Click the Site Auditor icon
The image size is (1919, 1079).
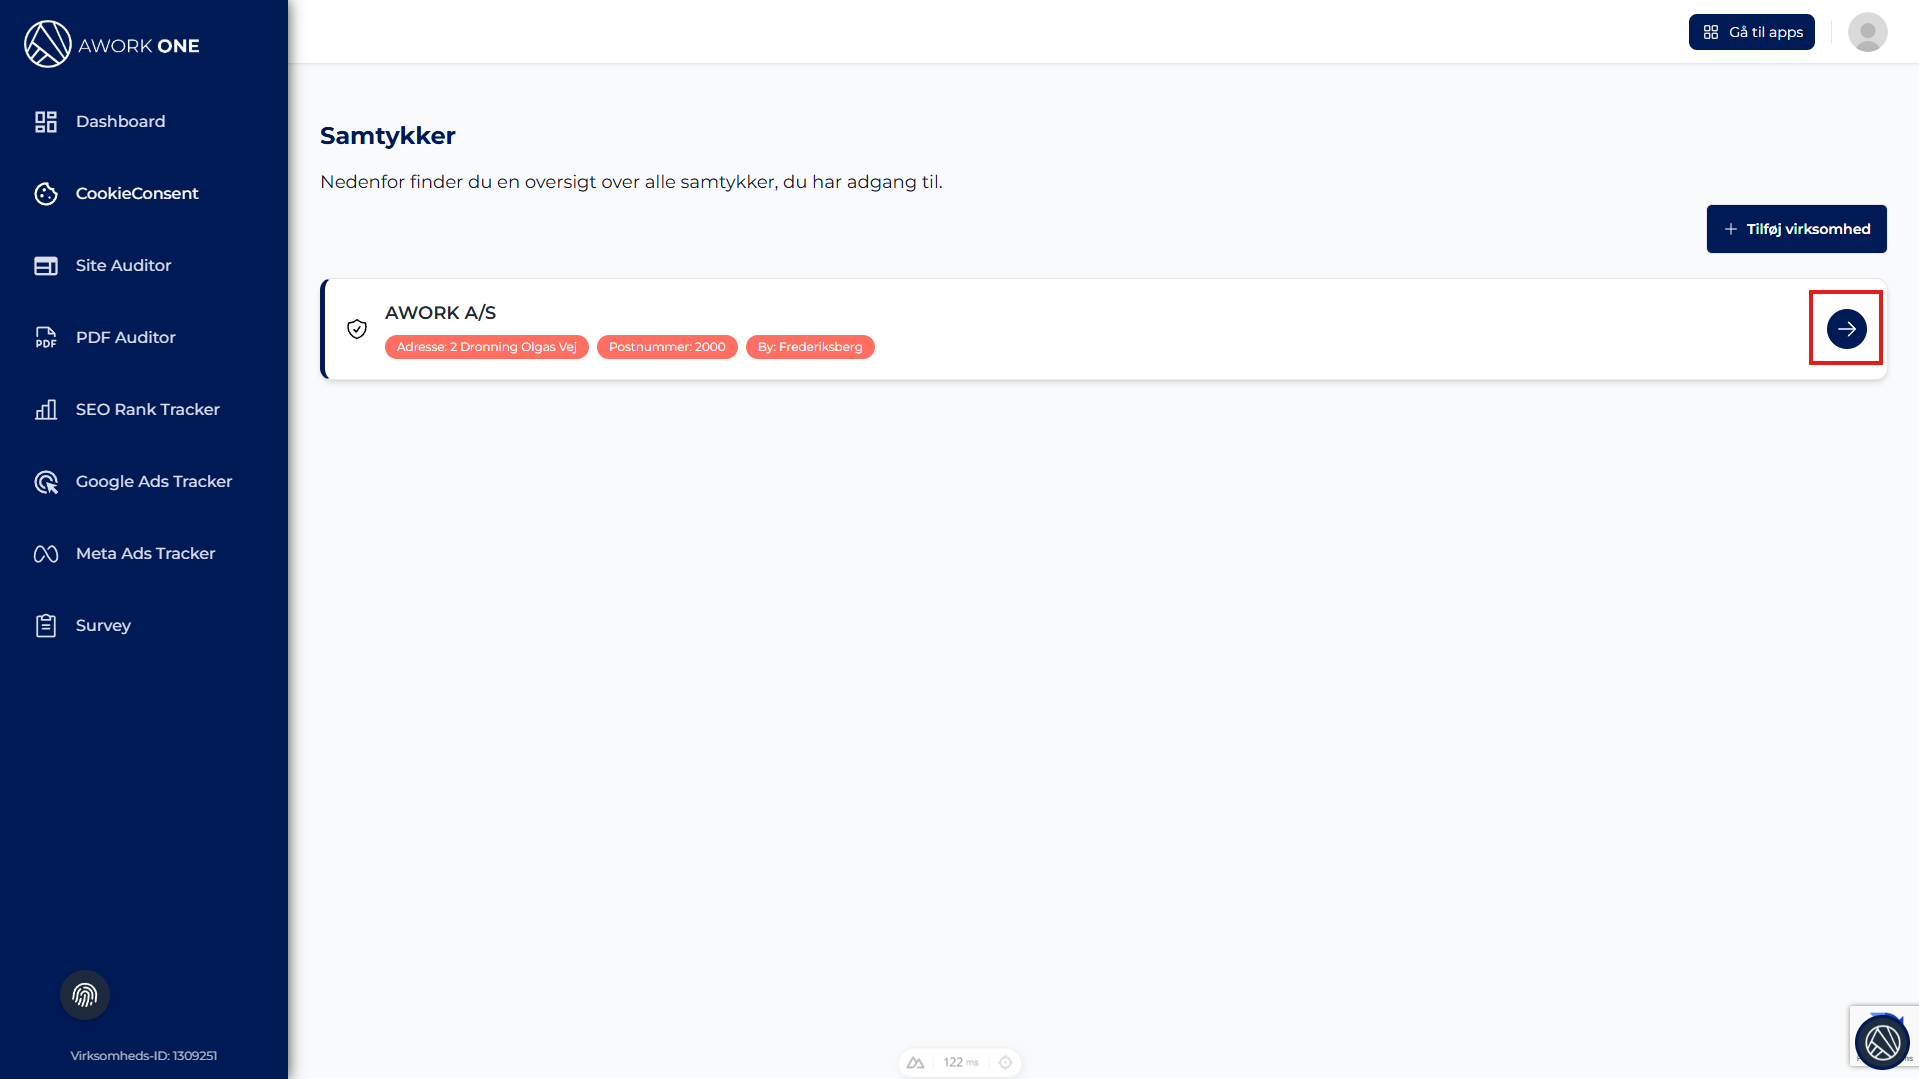coord(46,265)
